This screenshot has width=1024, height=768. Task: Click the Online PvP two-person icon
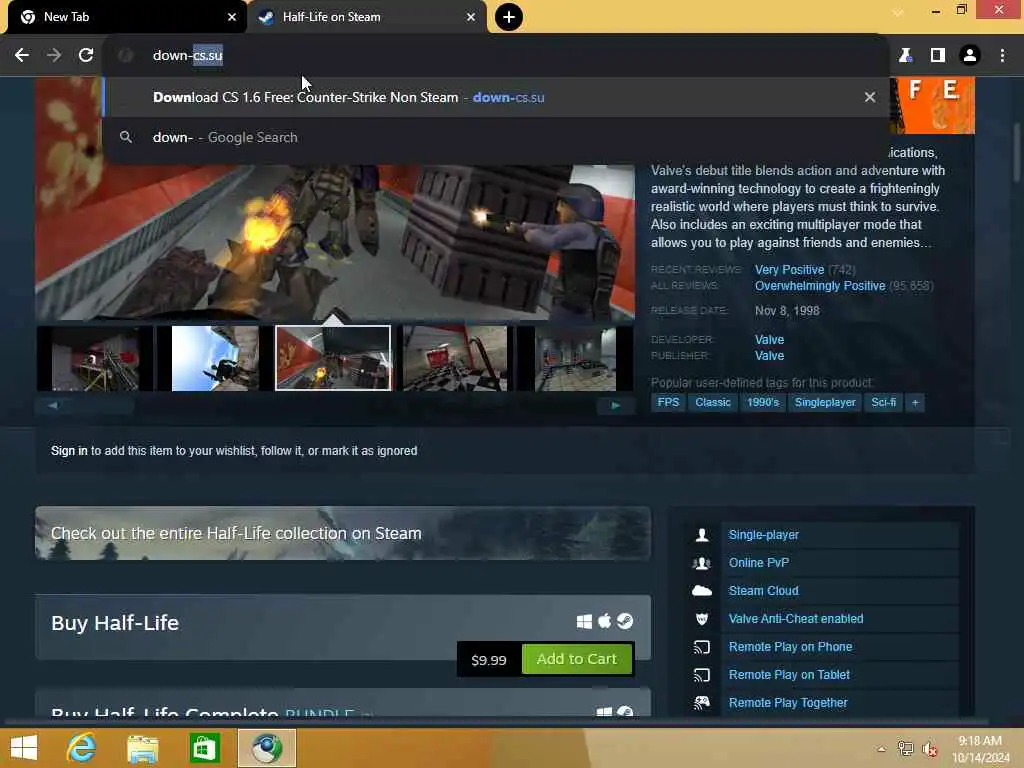click(702, 563)
